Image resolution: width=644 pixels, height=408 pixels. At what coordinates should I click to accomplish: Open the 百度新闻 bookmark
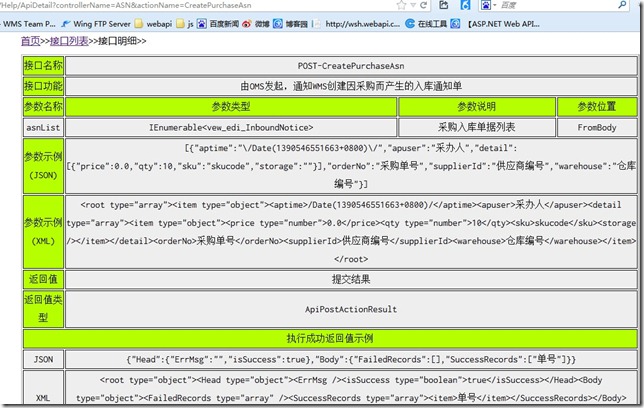[224, 24]
